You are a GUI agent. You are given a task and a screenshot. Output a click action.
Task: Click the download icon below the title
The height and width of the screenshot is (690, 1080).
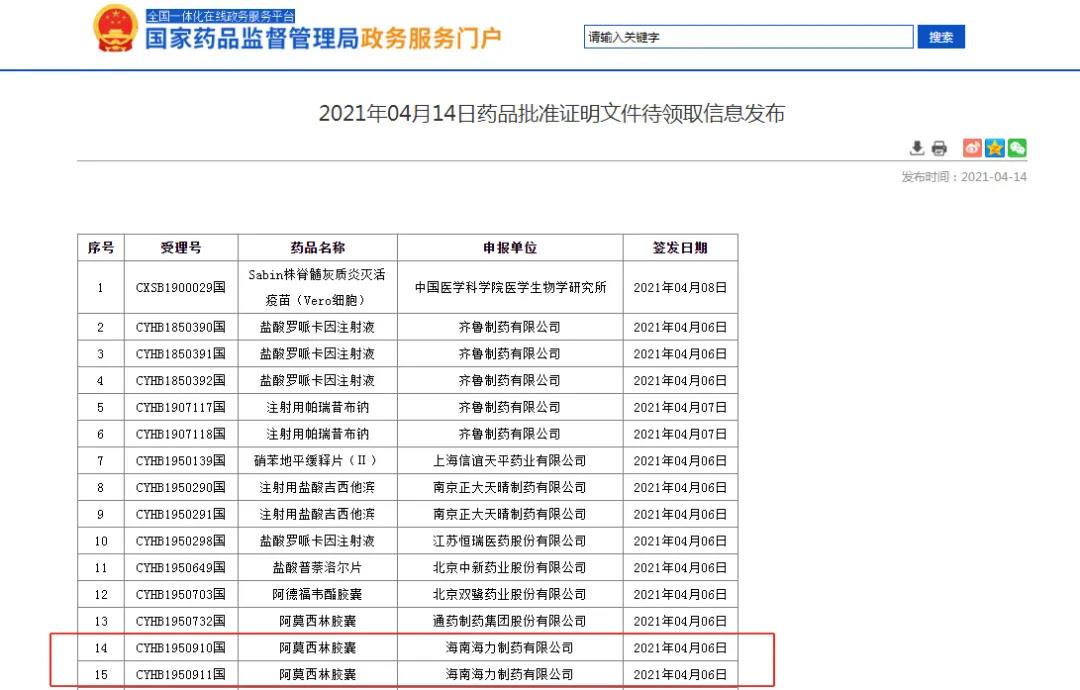coord(916,148)
